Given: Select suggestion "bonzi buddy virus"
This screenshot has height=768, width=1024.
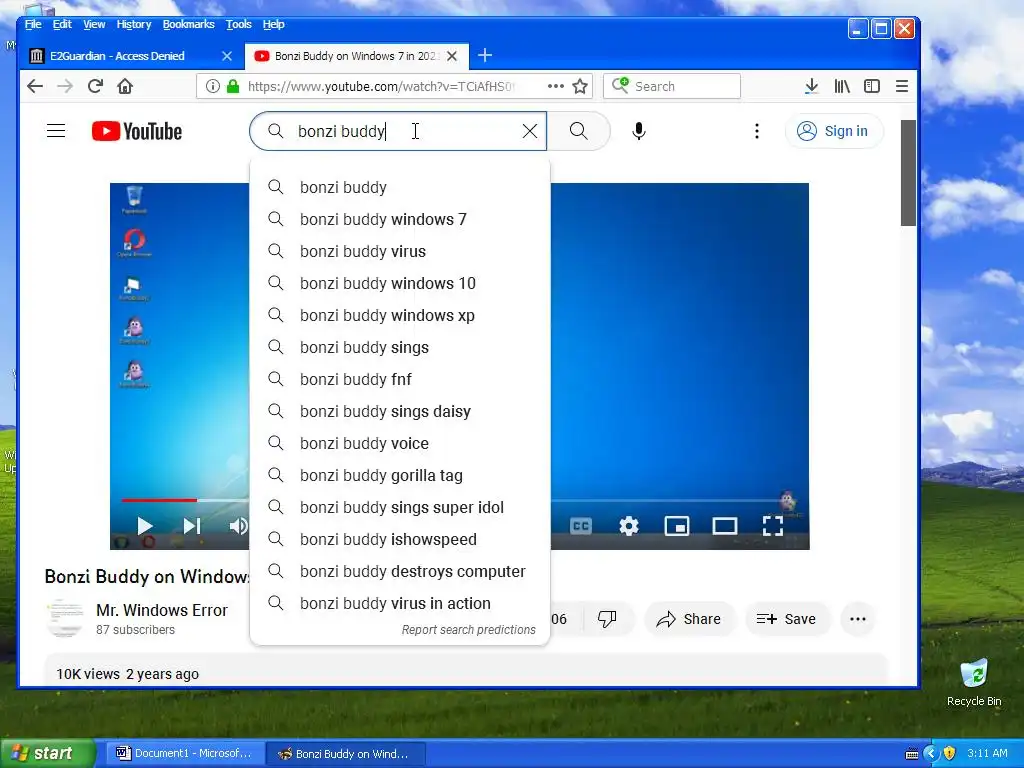Looking at the screenshot, I should point(400,251).
